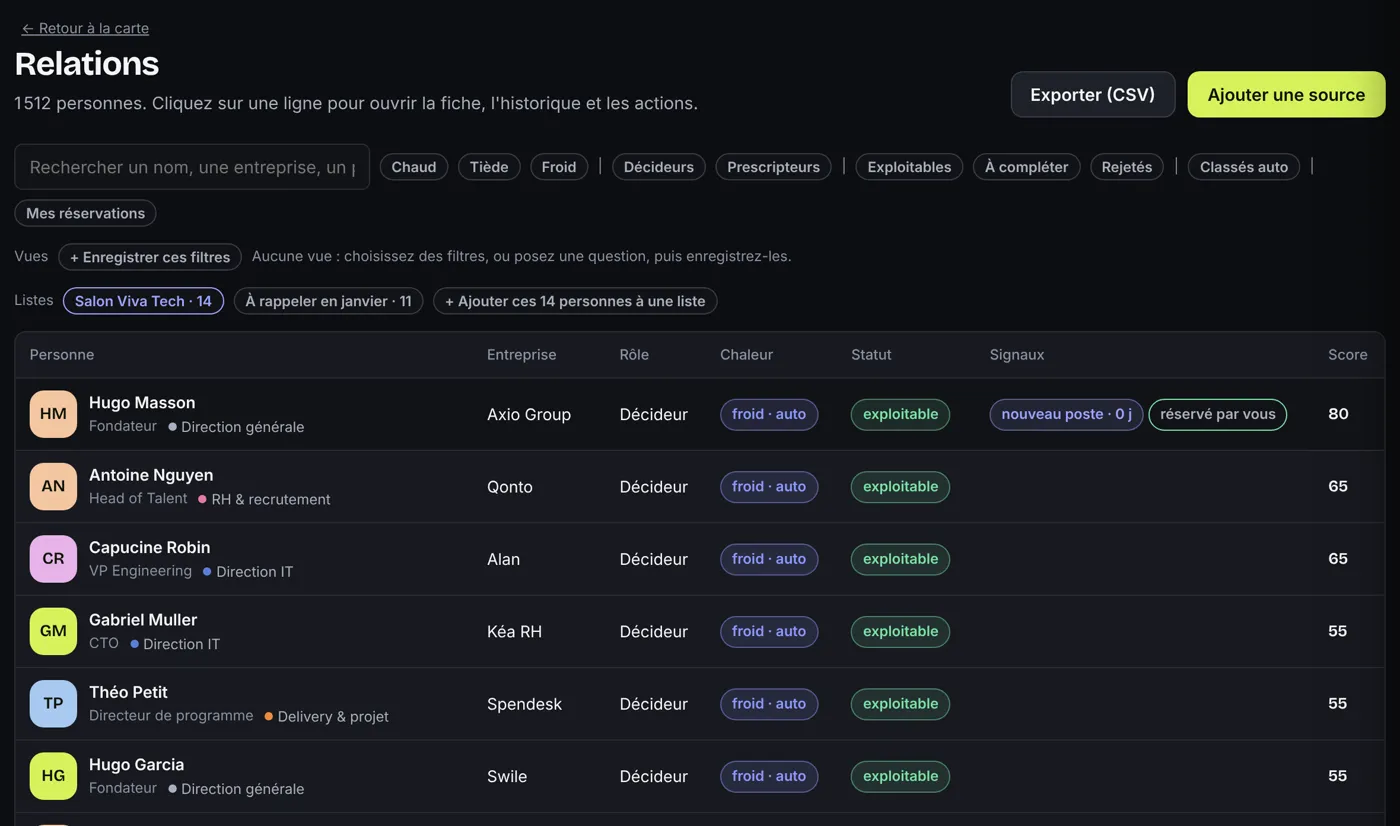Click the Statut column header

871,355
